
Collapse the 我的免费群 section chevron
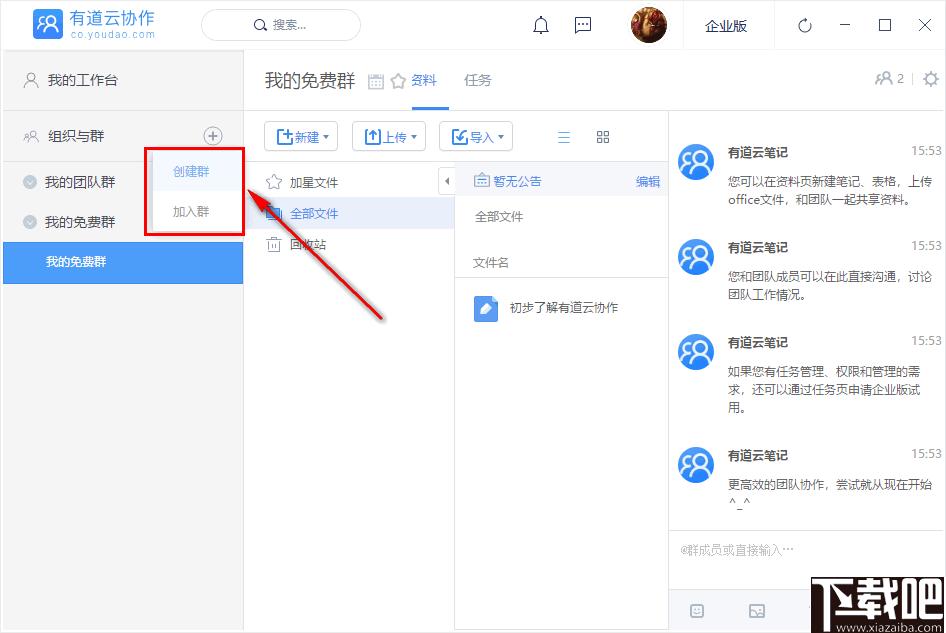30,222
